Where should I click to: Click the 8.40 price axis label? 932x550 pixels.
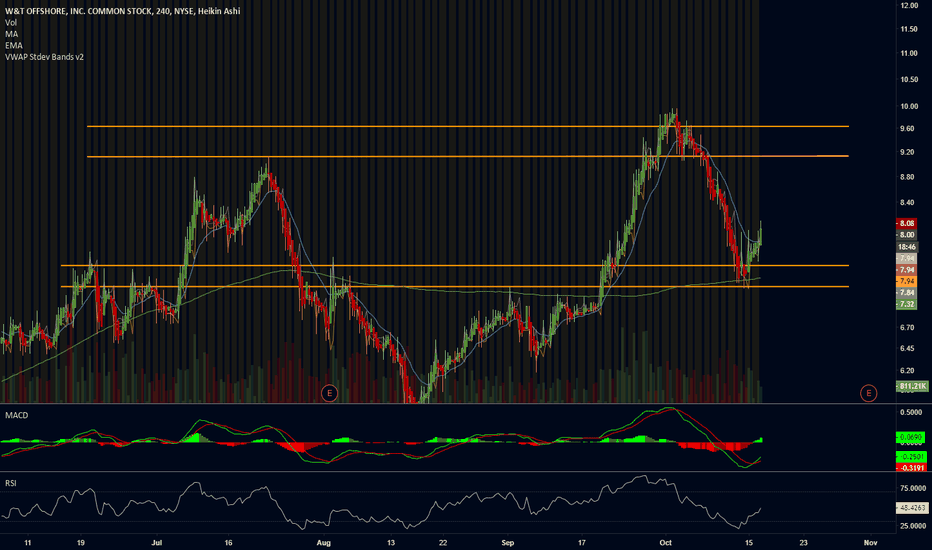pos(907,203)
